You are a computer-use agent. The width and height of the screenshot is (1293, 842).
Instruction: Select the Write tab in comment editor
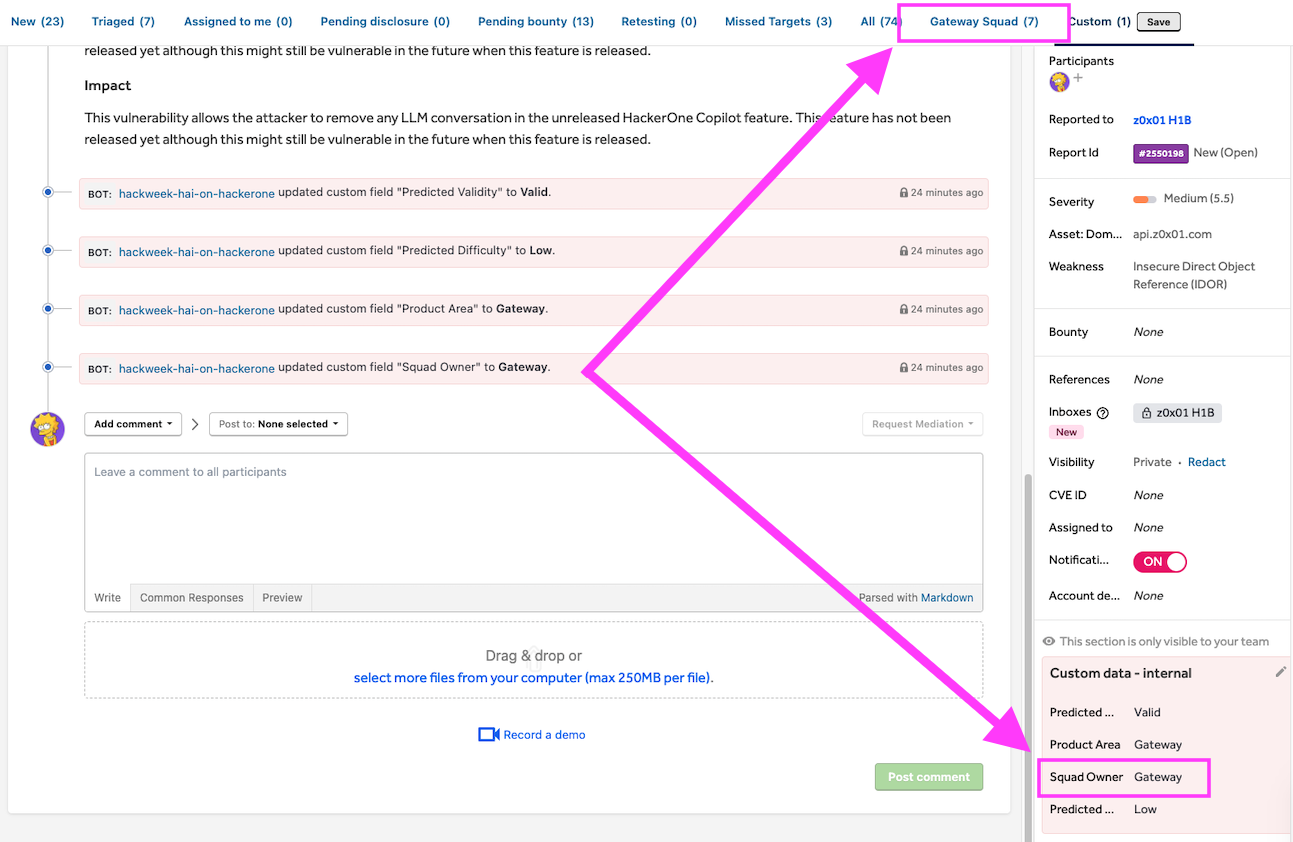pos(108,597)
